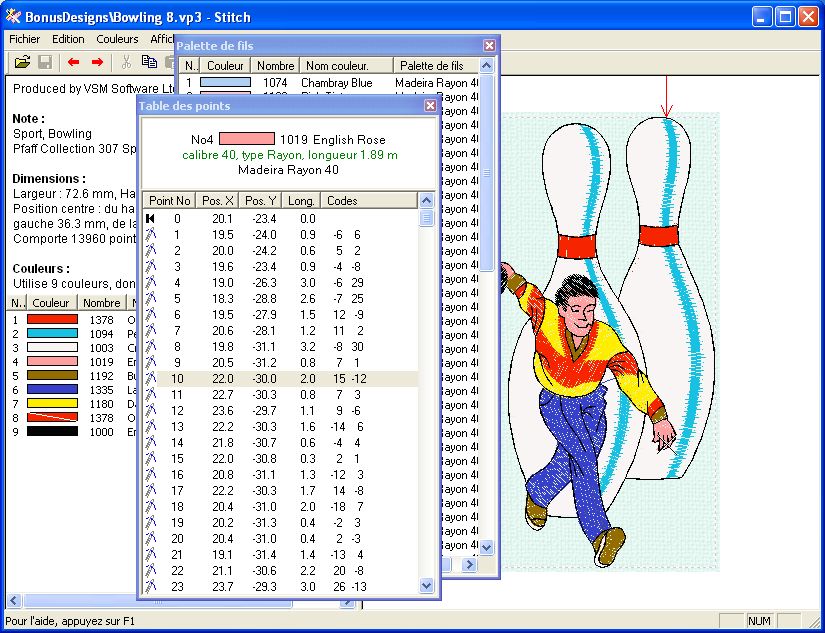Image resolution: width=825 pixels, height=633 pixels.
Task: Close the Table des points window
Action: click(430, 106)
